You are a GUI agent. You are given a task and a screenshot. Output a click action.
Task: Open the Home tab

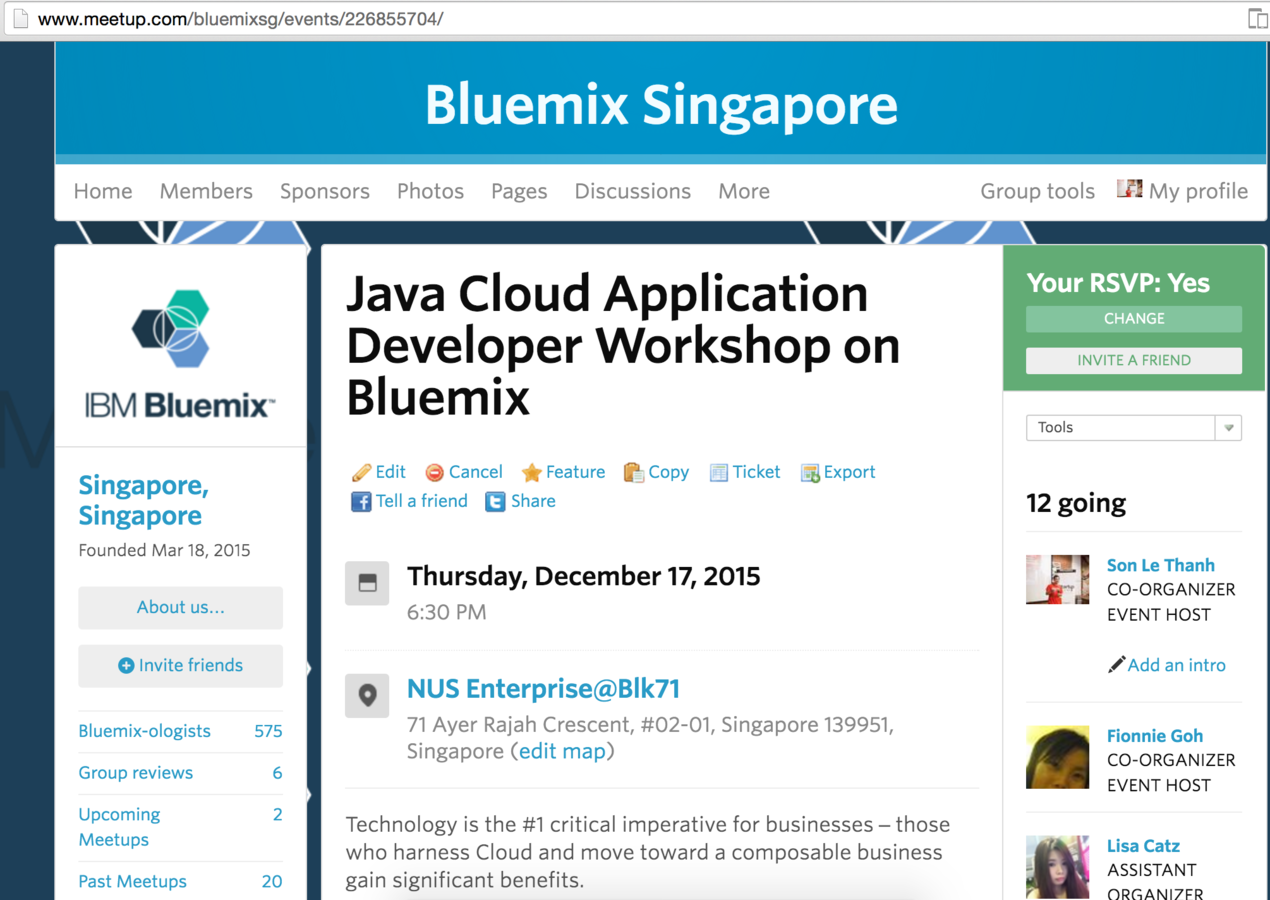pyautogui.click(x=103, y=191)
